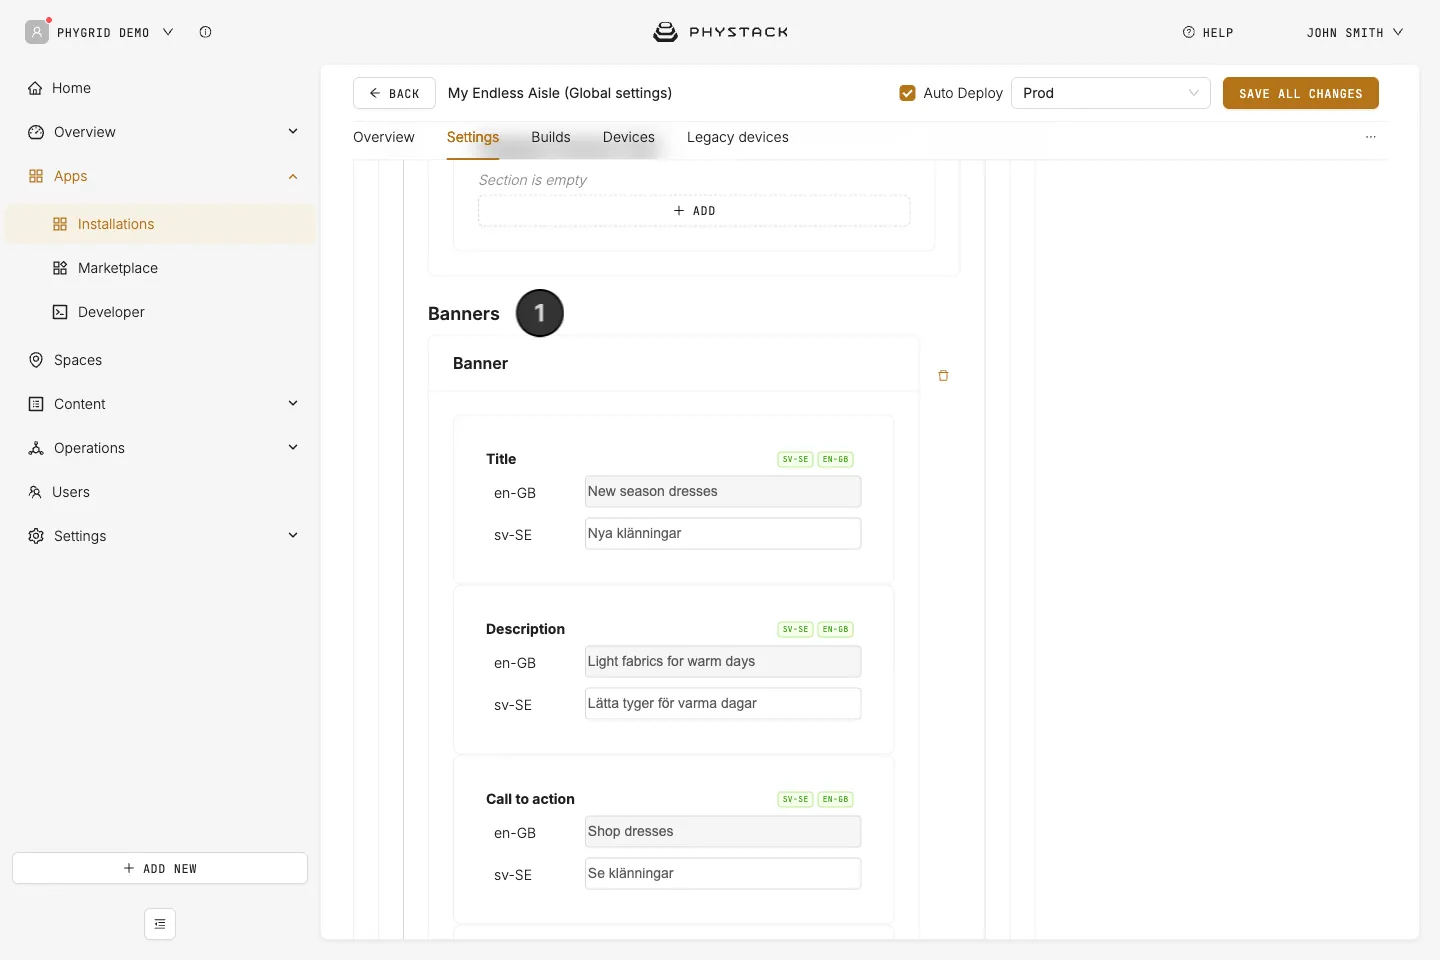Focus the Title en-GB field
Image resolution: width=1440 pixels, height=960 pixels.
pyautogui.click(x=723, y=492)
